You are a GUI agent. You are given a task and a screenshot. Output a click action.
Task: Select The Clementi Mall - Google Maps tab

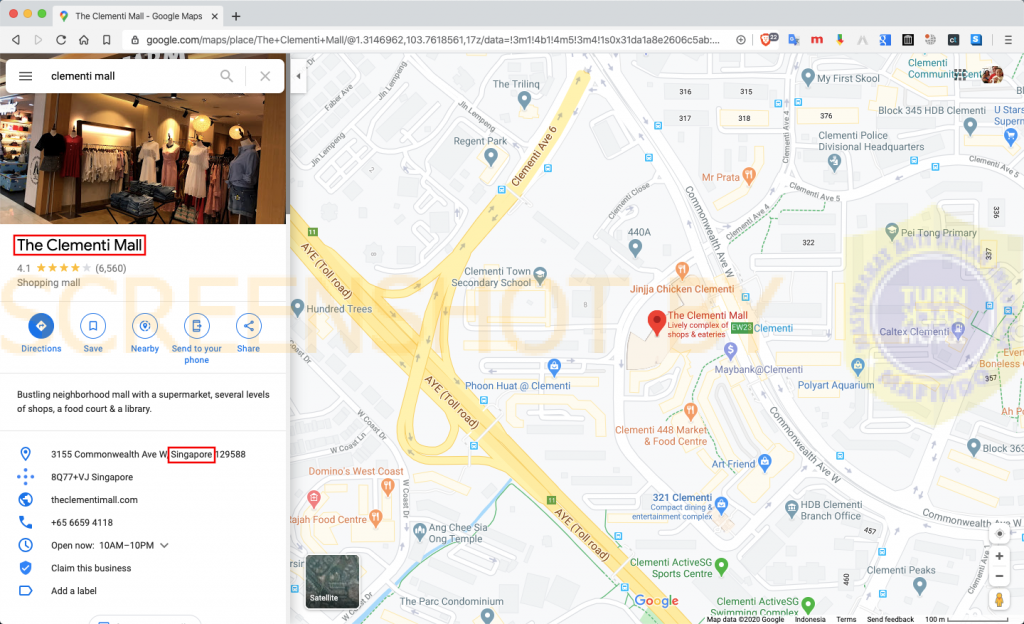click(138, 16)
